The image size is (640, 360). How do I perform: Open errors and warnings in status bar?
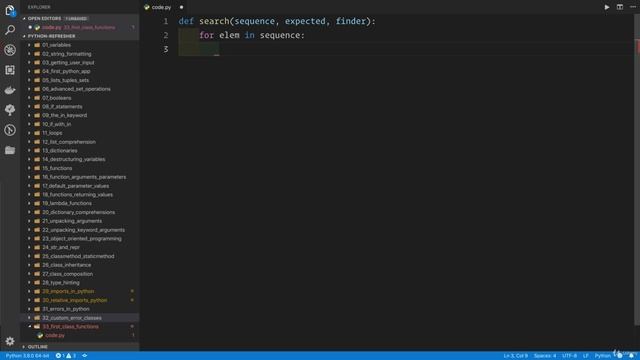[x=66, y=356]
